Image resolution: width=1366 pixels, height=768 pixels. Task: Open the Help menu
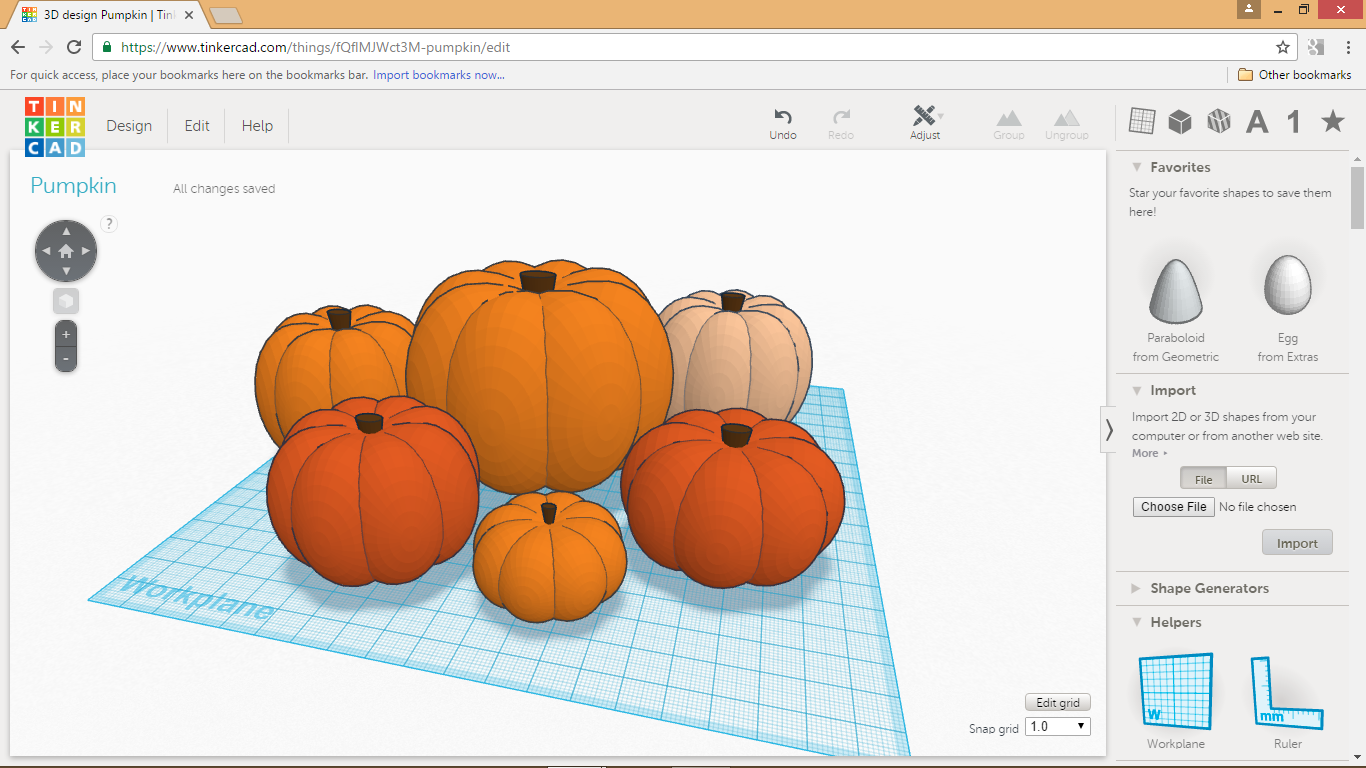(x=257, y=125)
